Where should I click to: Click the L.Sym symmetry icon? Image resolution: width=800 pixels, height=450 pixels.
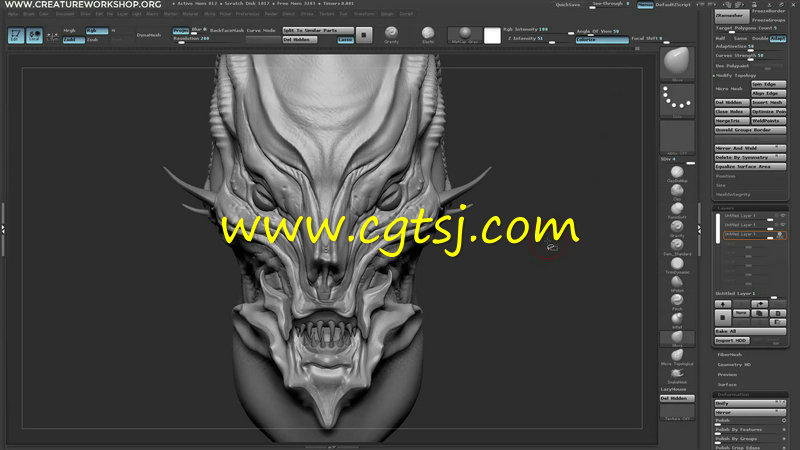point(52,36)
